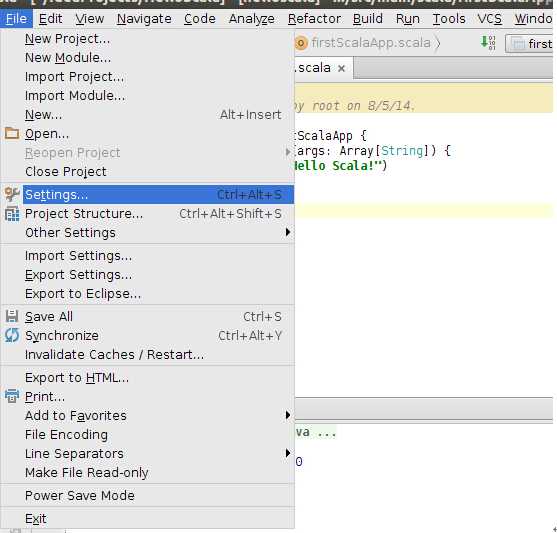The image size is (557, 533).
Task: Expand the Add to Favorites submenu
Action: [x=288, y=415]
